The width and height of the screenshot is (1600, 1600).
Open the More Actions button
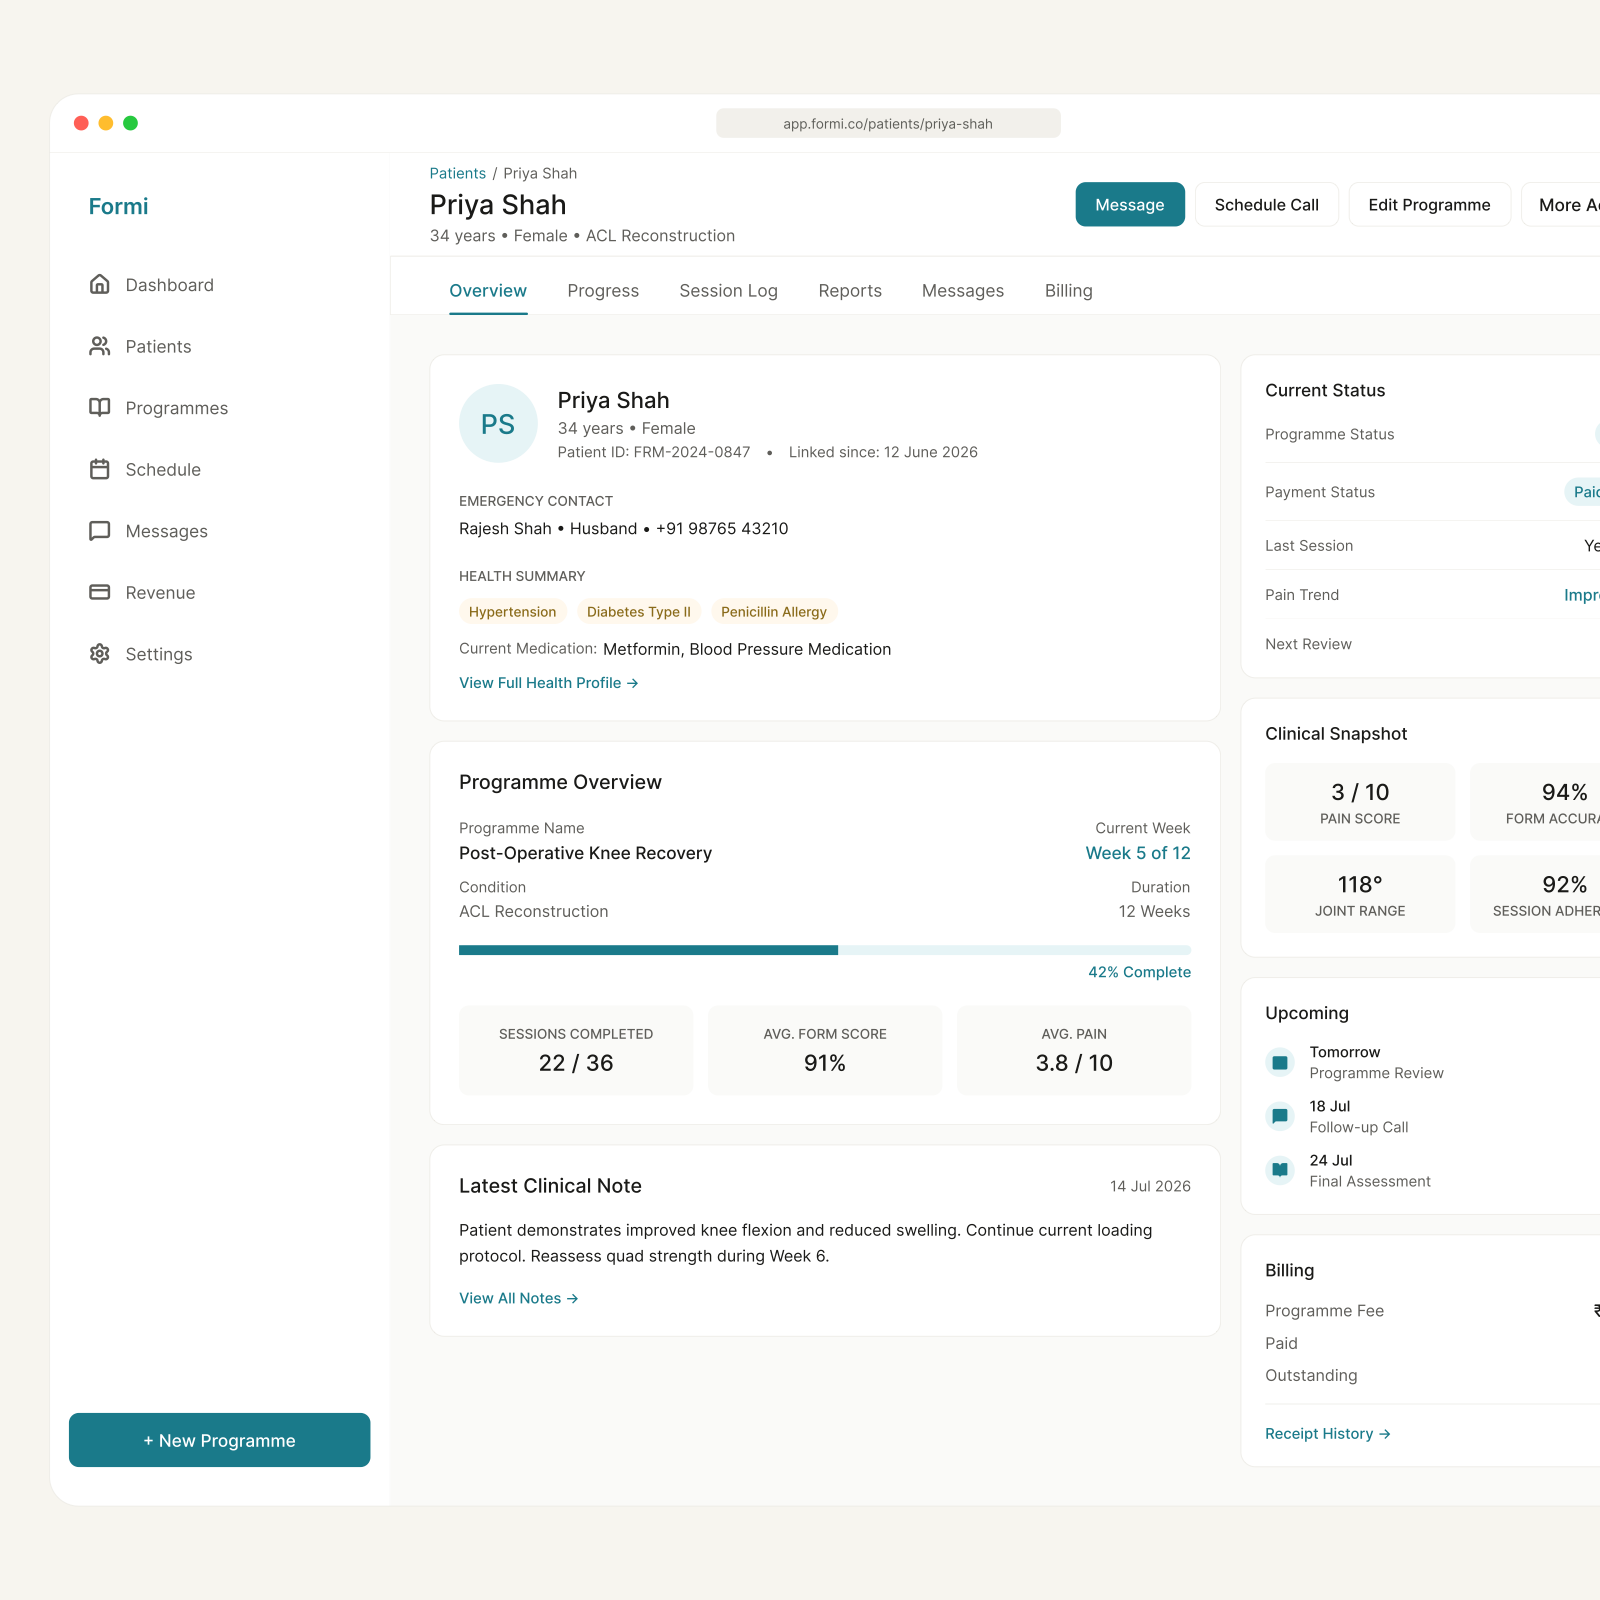click(x=1562, y=205)
